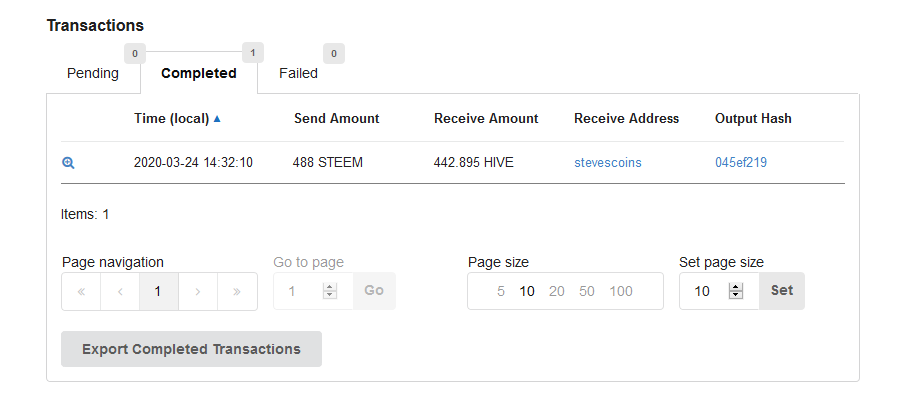Screen dimensions: 911x408
Task: Click the Failed count badge showing 0
Action: click(334, 53)
